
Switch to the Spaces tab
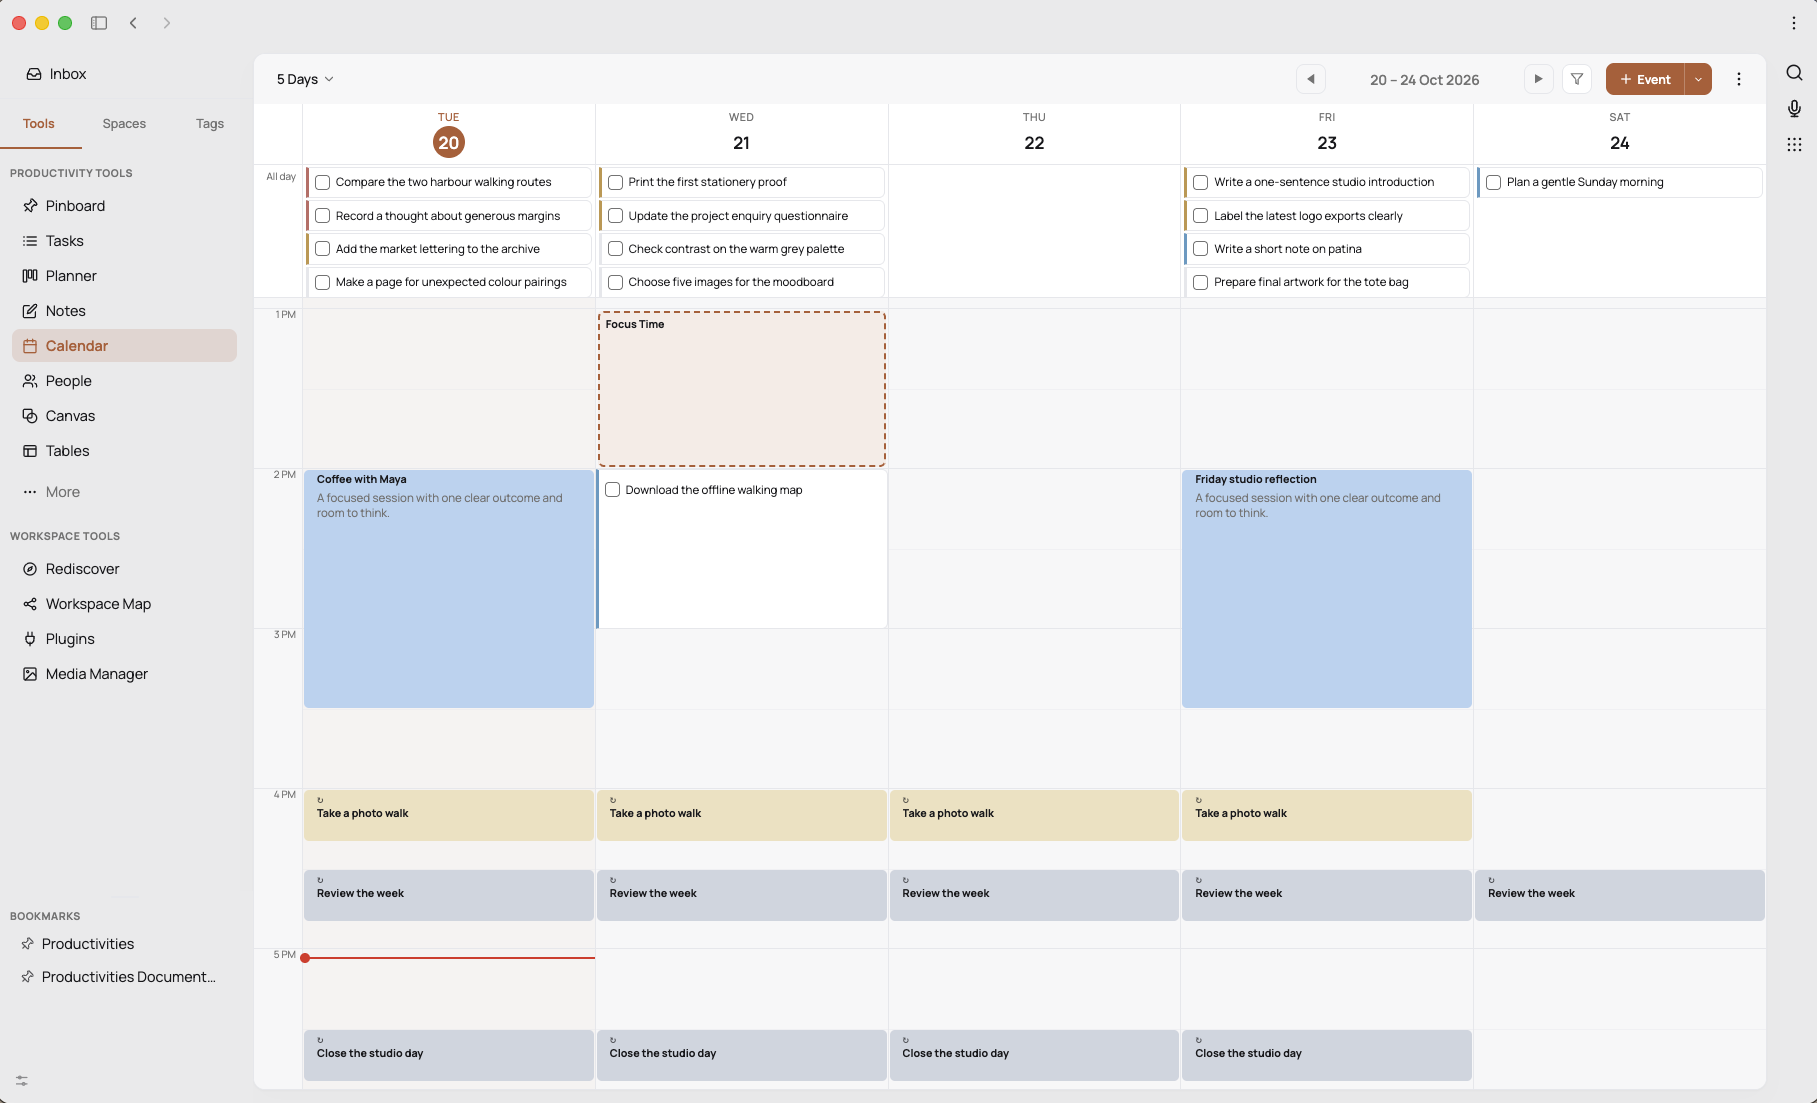124,124
